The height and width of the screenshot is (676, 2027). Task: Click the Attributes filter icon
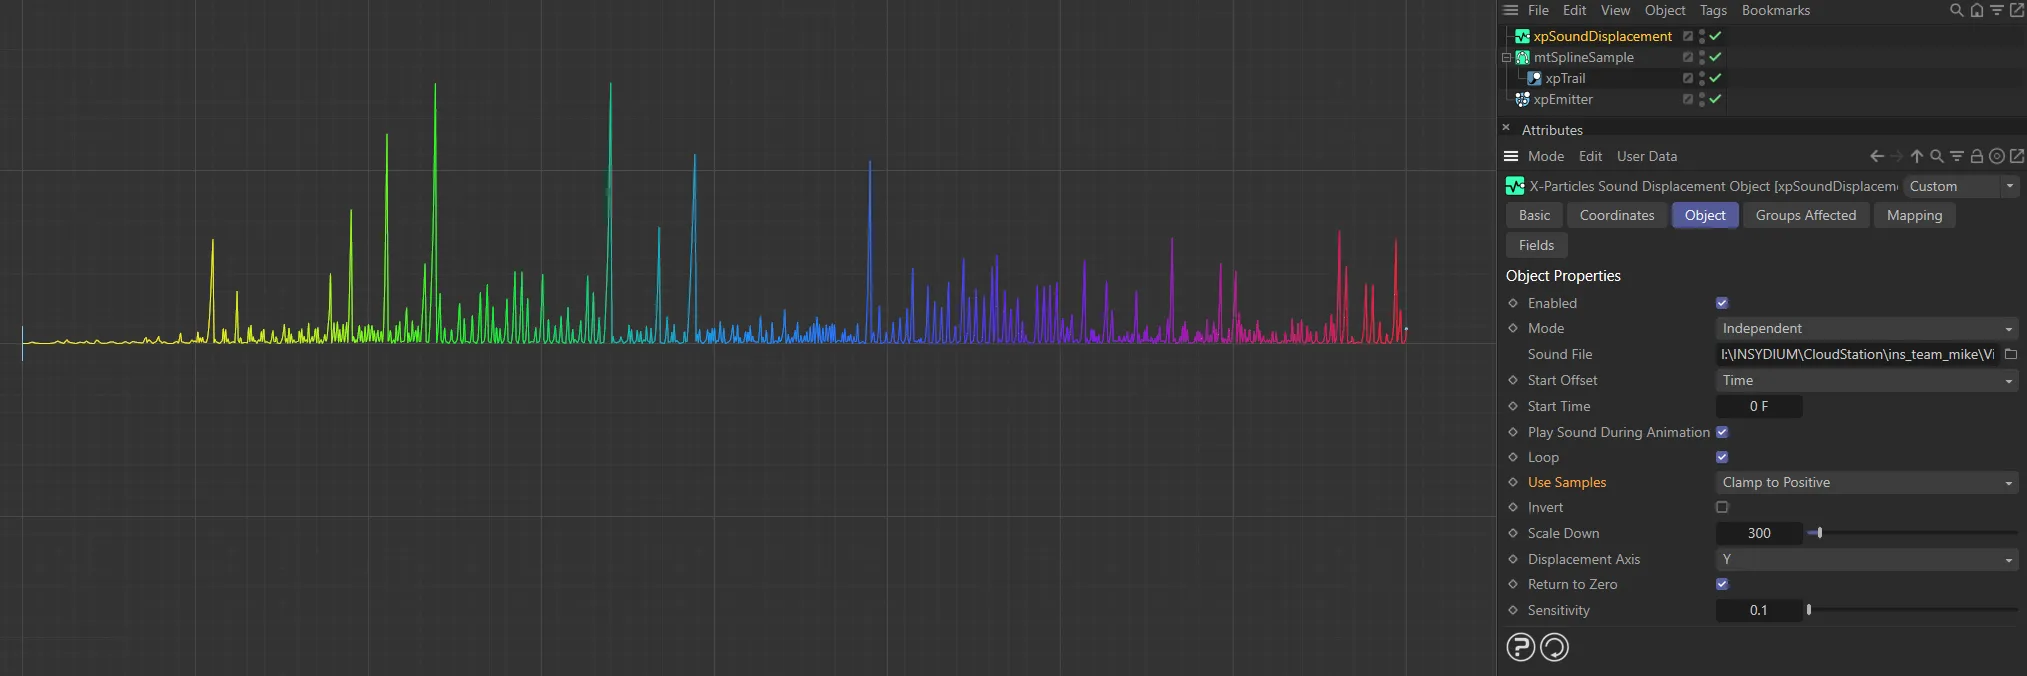click(x=1957, y=156)
